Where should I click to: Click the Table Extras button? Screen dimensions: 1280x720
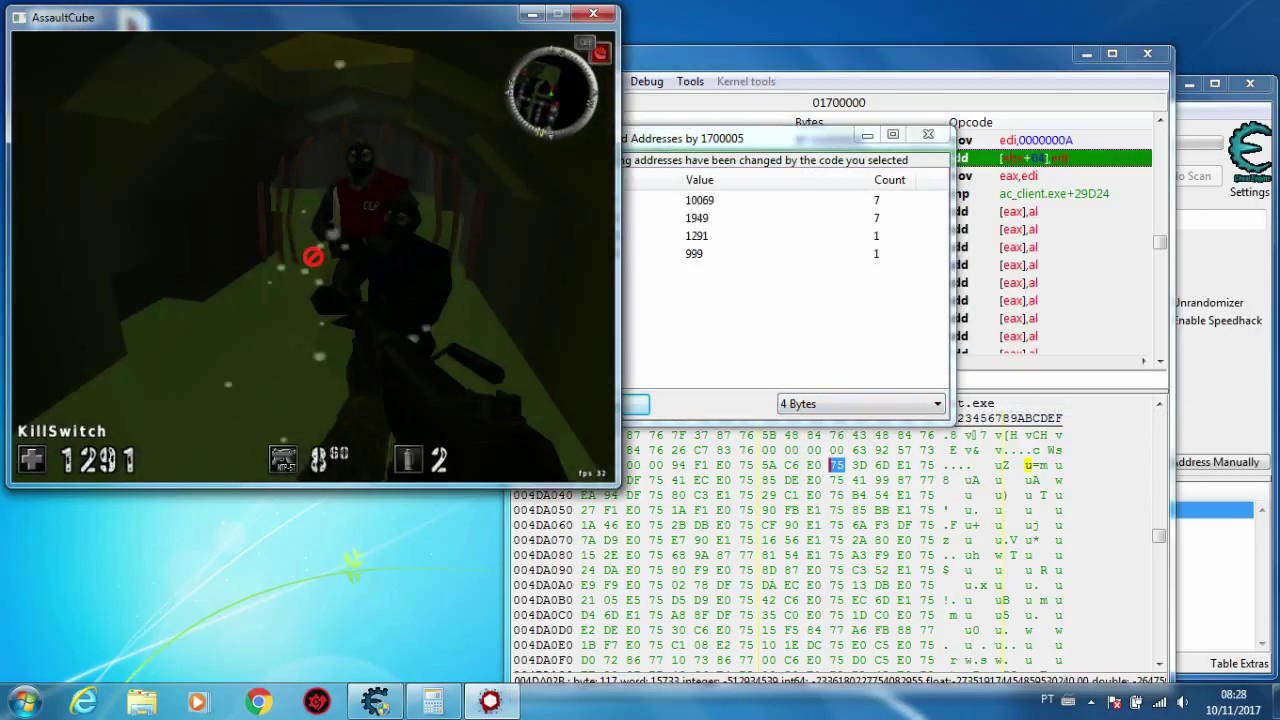pyautogui.click(x=1239, y=664)
